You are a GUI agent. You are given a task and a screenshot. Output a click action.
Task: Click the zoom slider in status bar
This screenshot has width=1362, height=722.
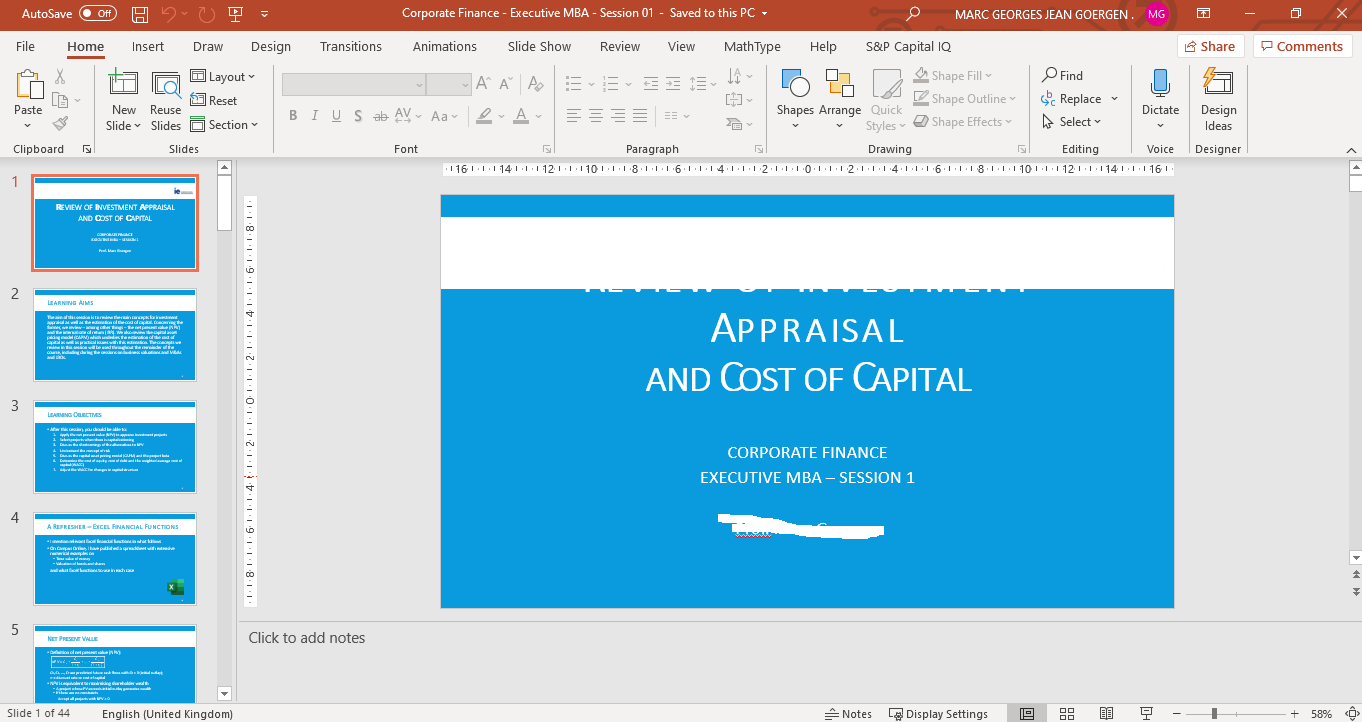pyautogui.click(x=1214, y=714)
